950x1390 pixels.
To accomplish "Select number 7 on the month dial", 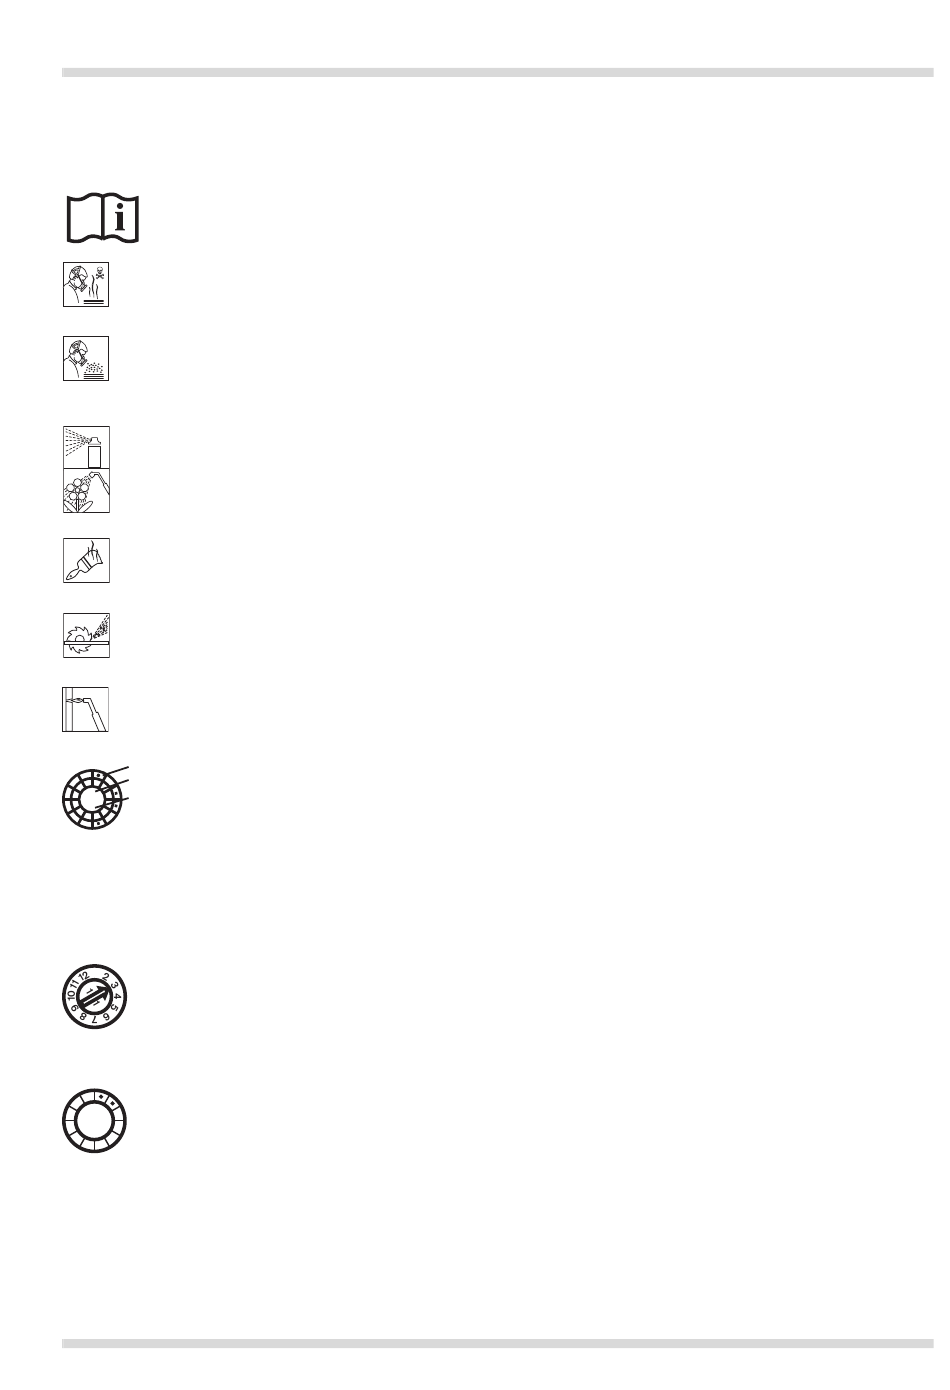I will [x=94, y=1020].
